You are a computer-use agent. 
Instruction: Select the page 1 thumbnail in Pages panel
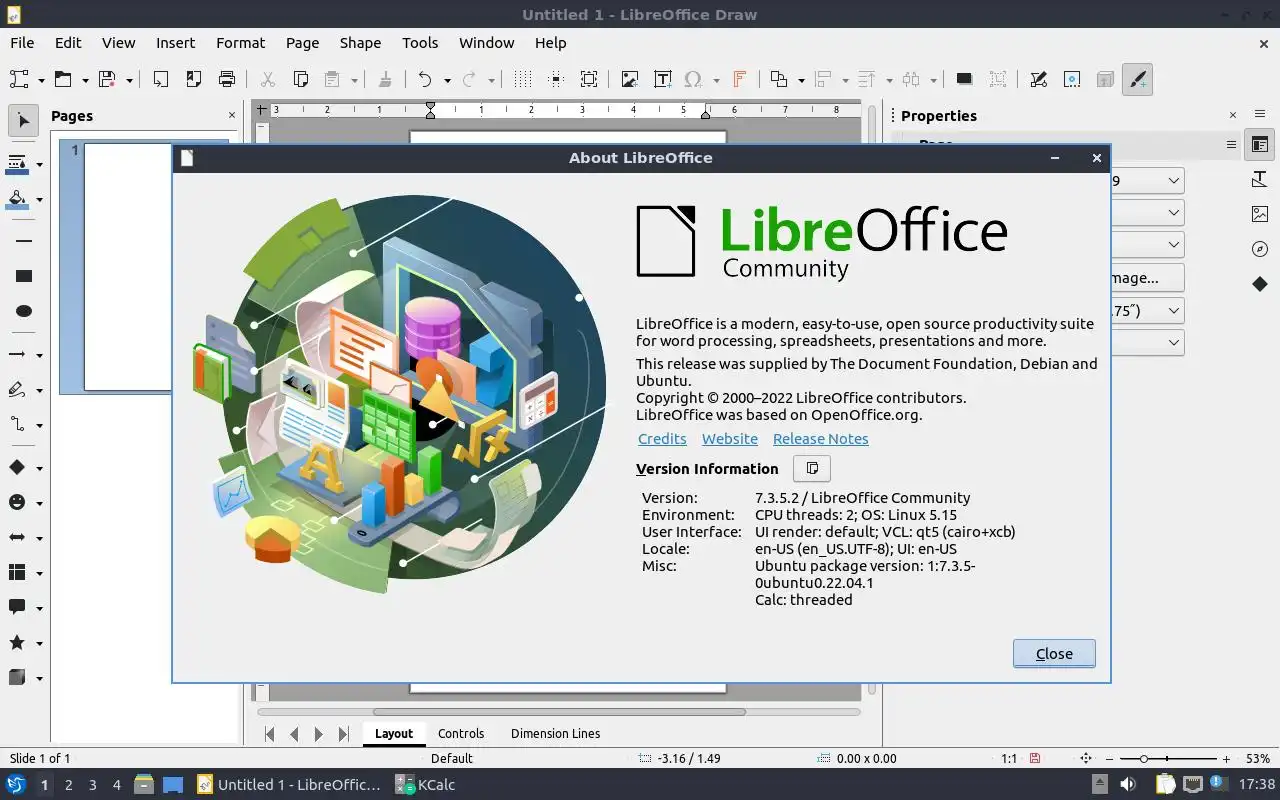[128, 267]
